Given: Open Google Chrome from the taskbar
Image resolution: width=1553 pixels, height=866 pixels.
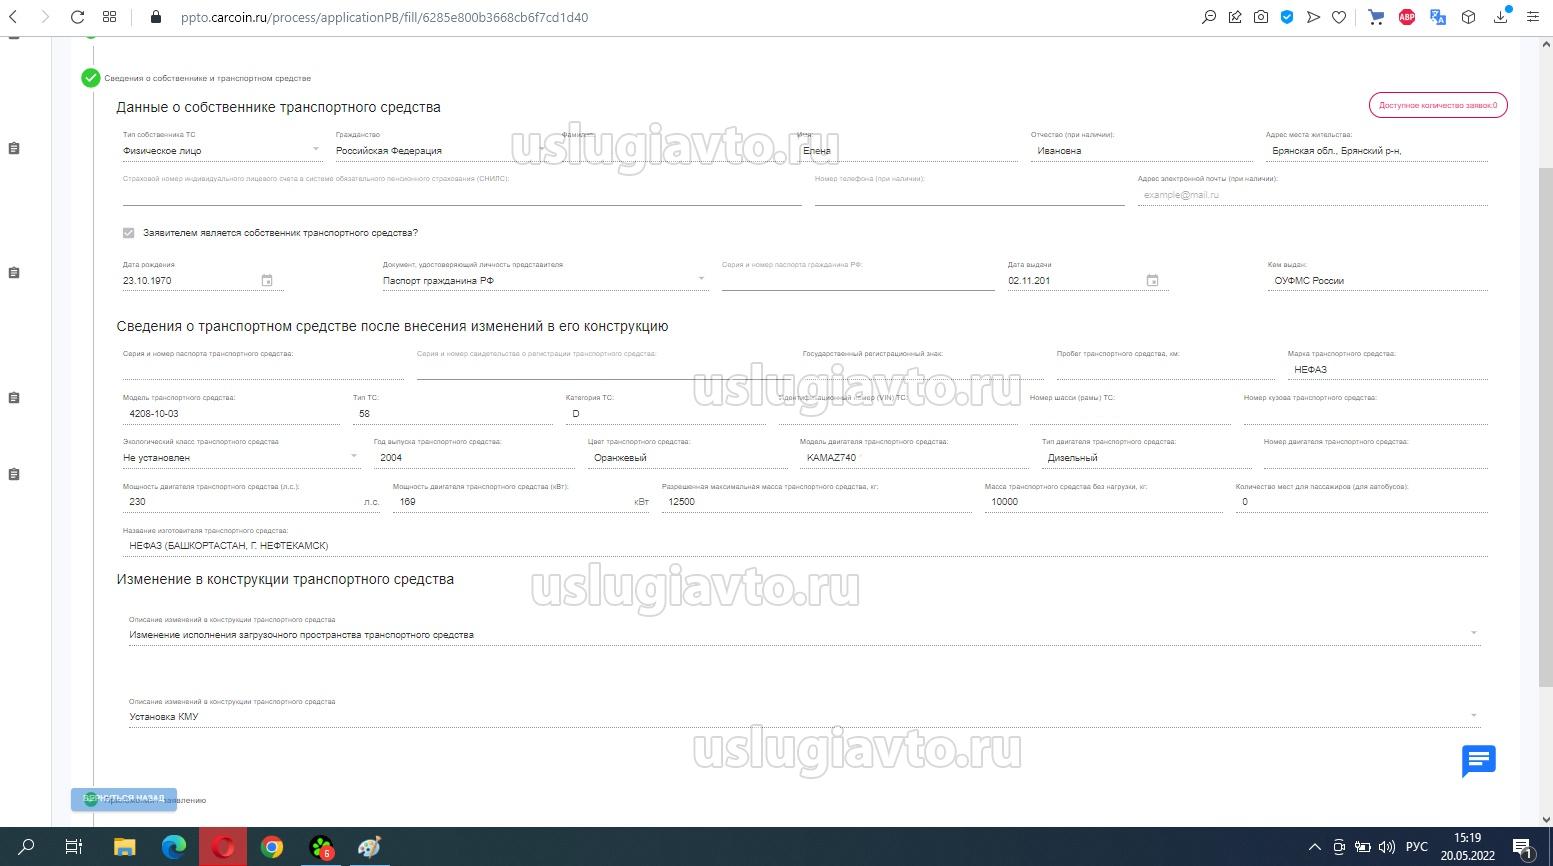Looking at the screenshot, I should tap(272, 847).
